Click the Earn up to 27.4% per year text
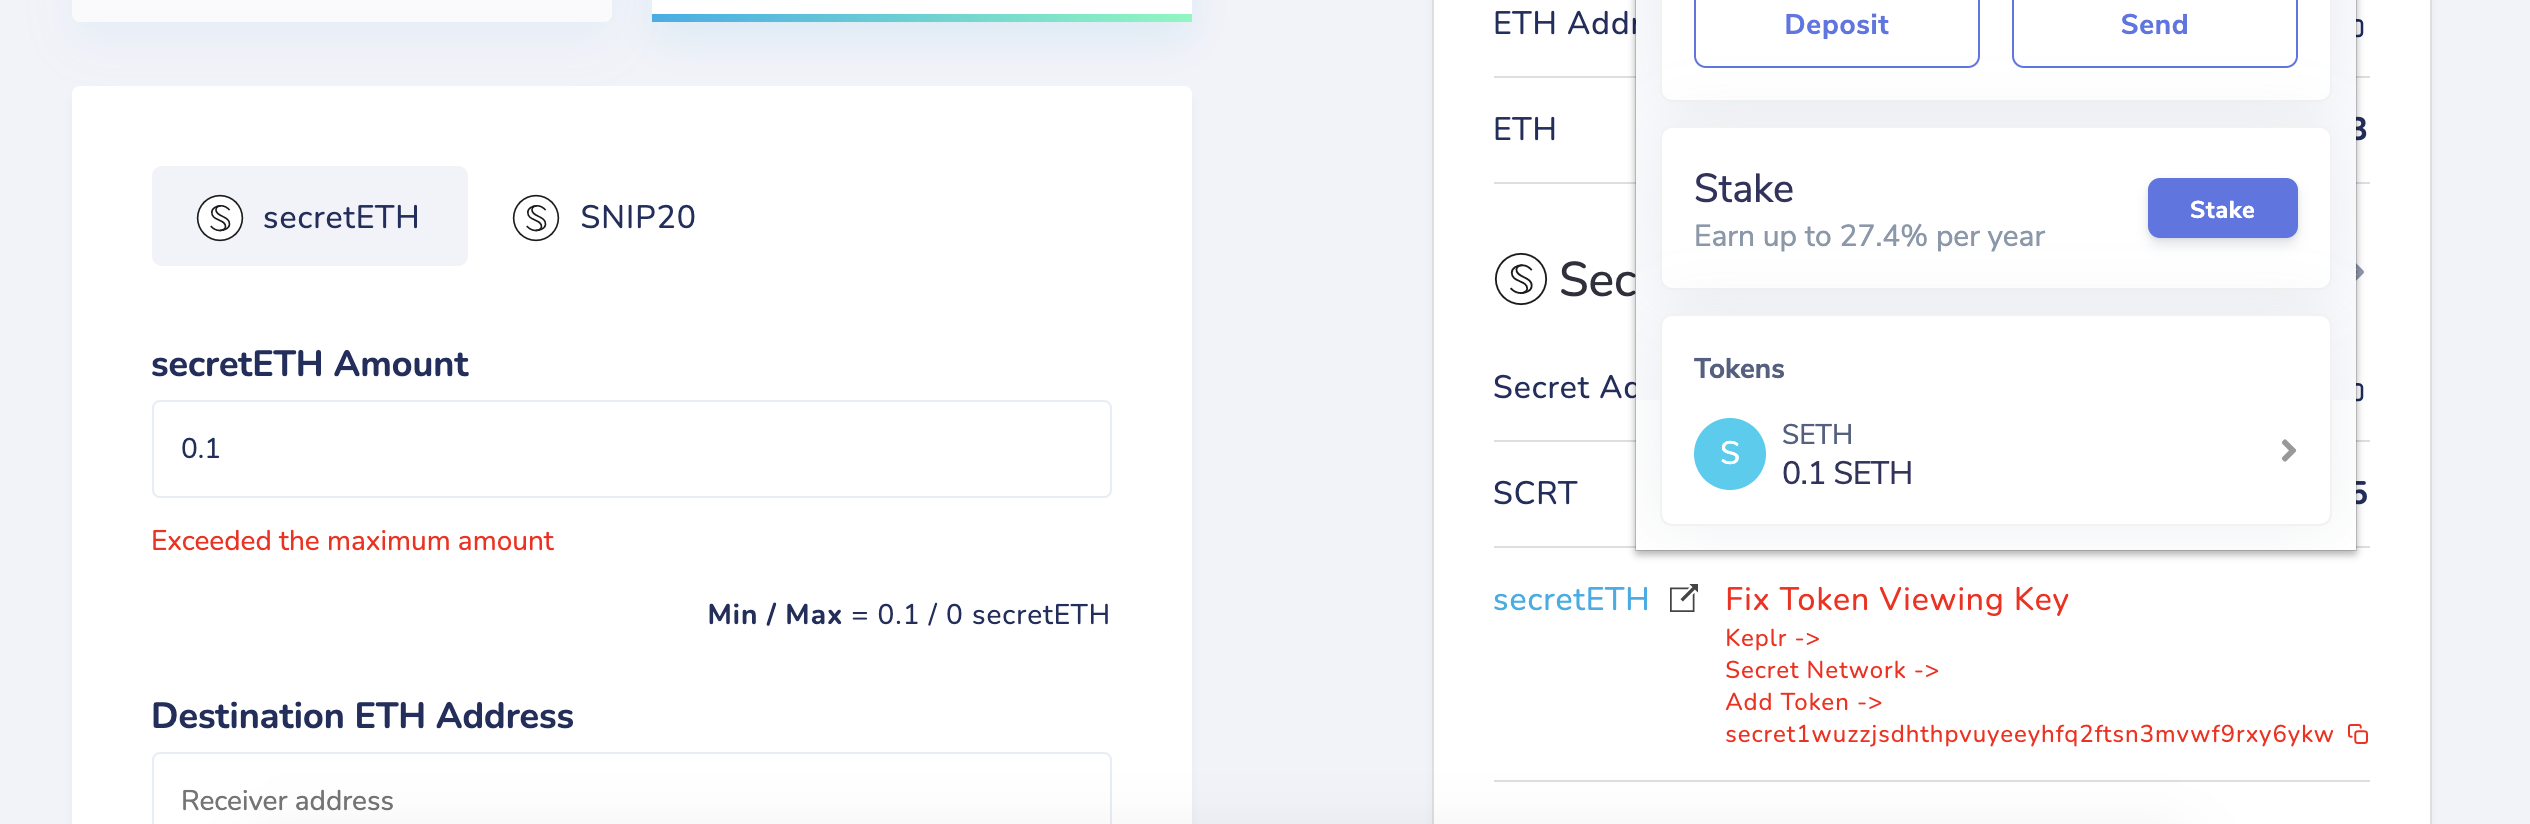Viewport: 2530px width, 824px height. click(1869, 235)
